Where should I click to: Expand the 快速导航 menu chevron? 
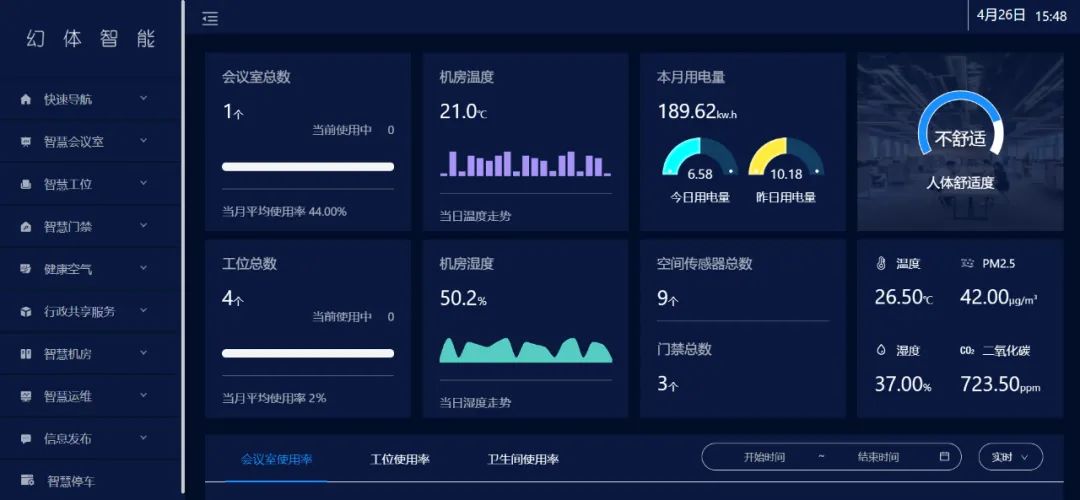click(143, 98)
